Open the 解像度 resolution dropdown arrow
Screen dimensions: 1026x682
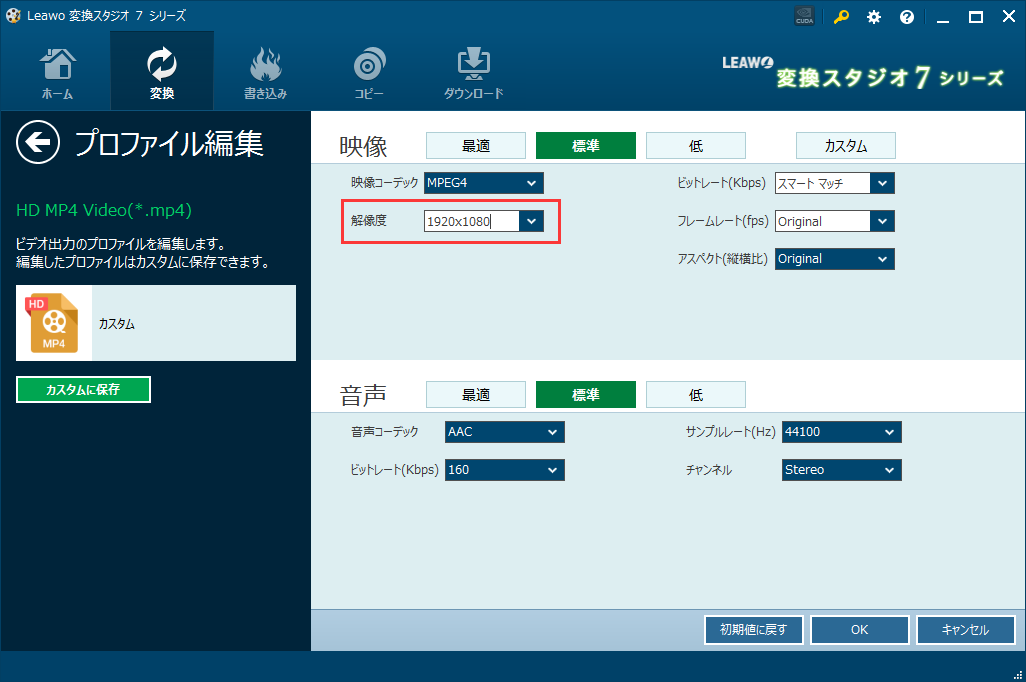(532, 221)
